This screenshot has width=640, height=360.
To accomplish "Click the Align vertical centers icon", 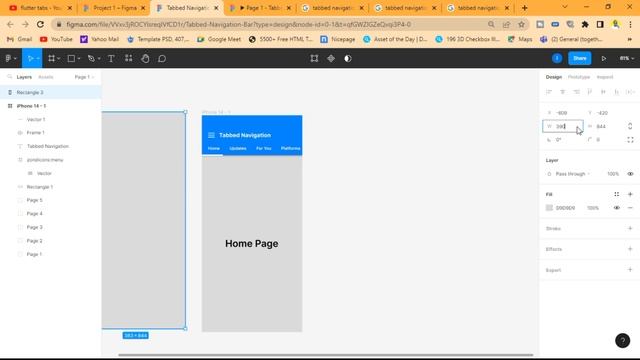I will (x=603, y=92).
